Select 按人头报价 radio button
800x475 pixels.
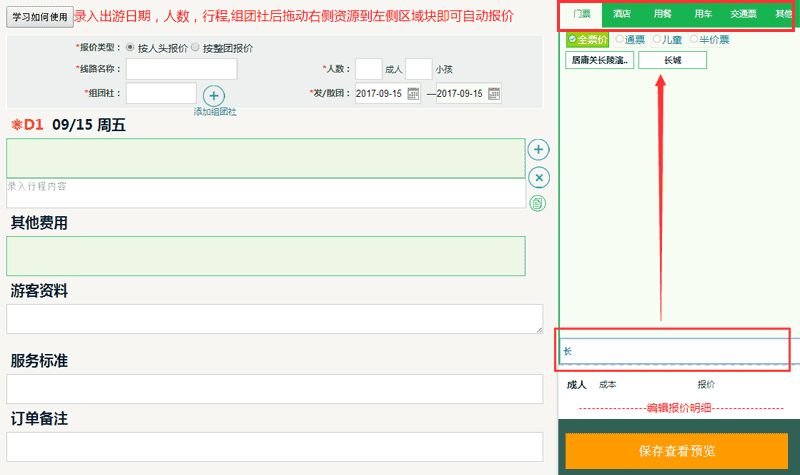tap(130, 47)
